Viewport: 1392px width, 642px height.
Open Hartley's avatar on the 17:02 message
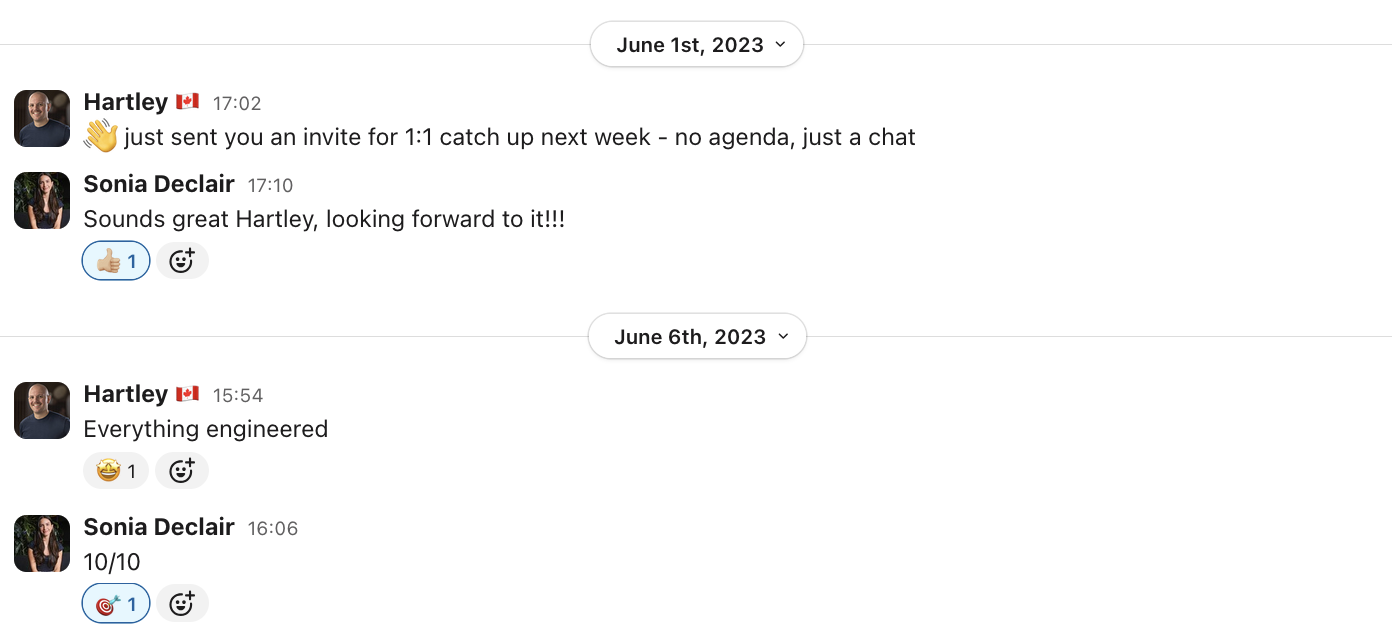(42, 119)
